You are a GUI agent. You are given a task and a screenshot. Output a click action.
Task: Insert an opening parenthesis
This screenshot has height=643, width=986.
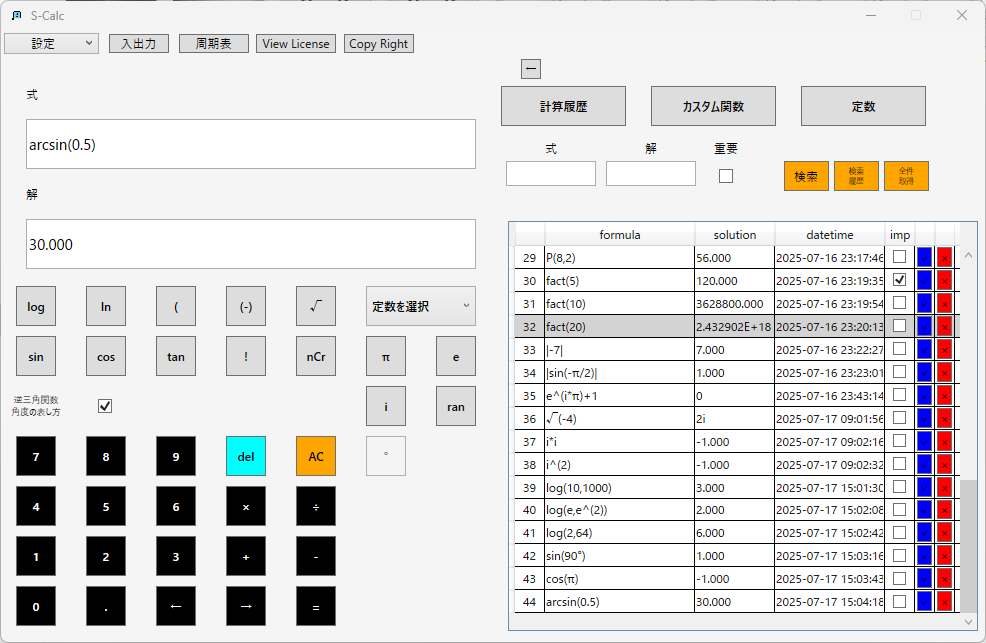176,306
